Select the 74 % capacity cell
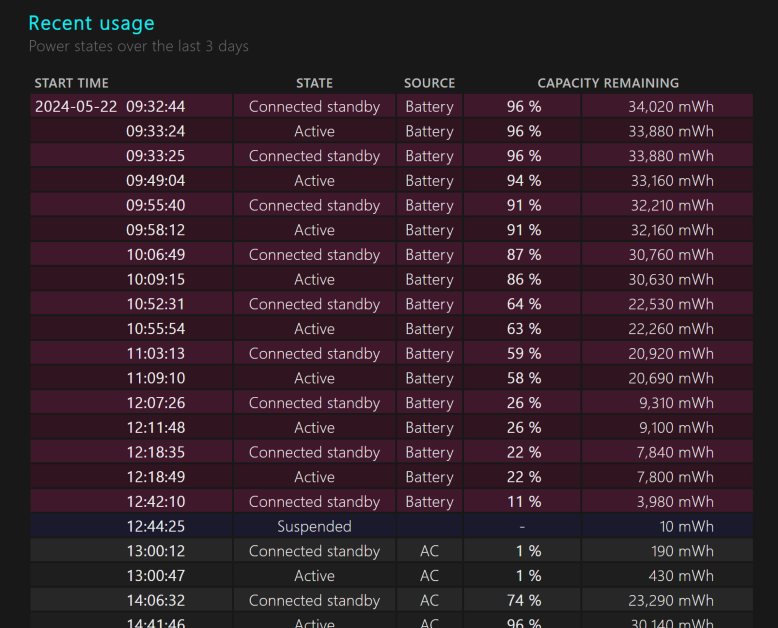 [523, 600]
